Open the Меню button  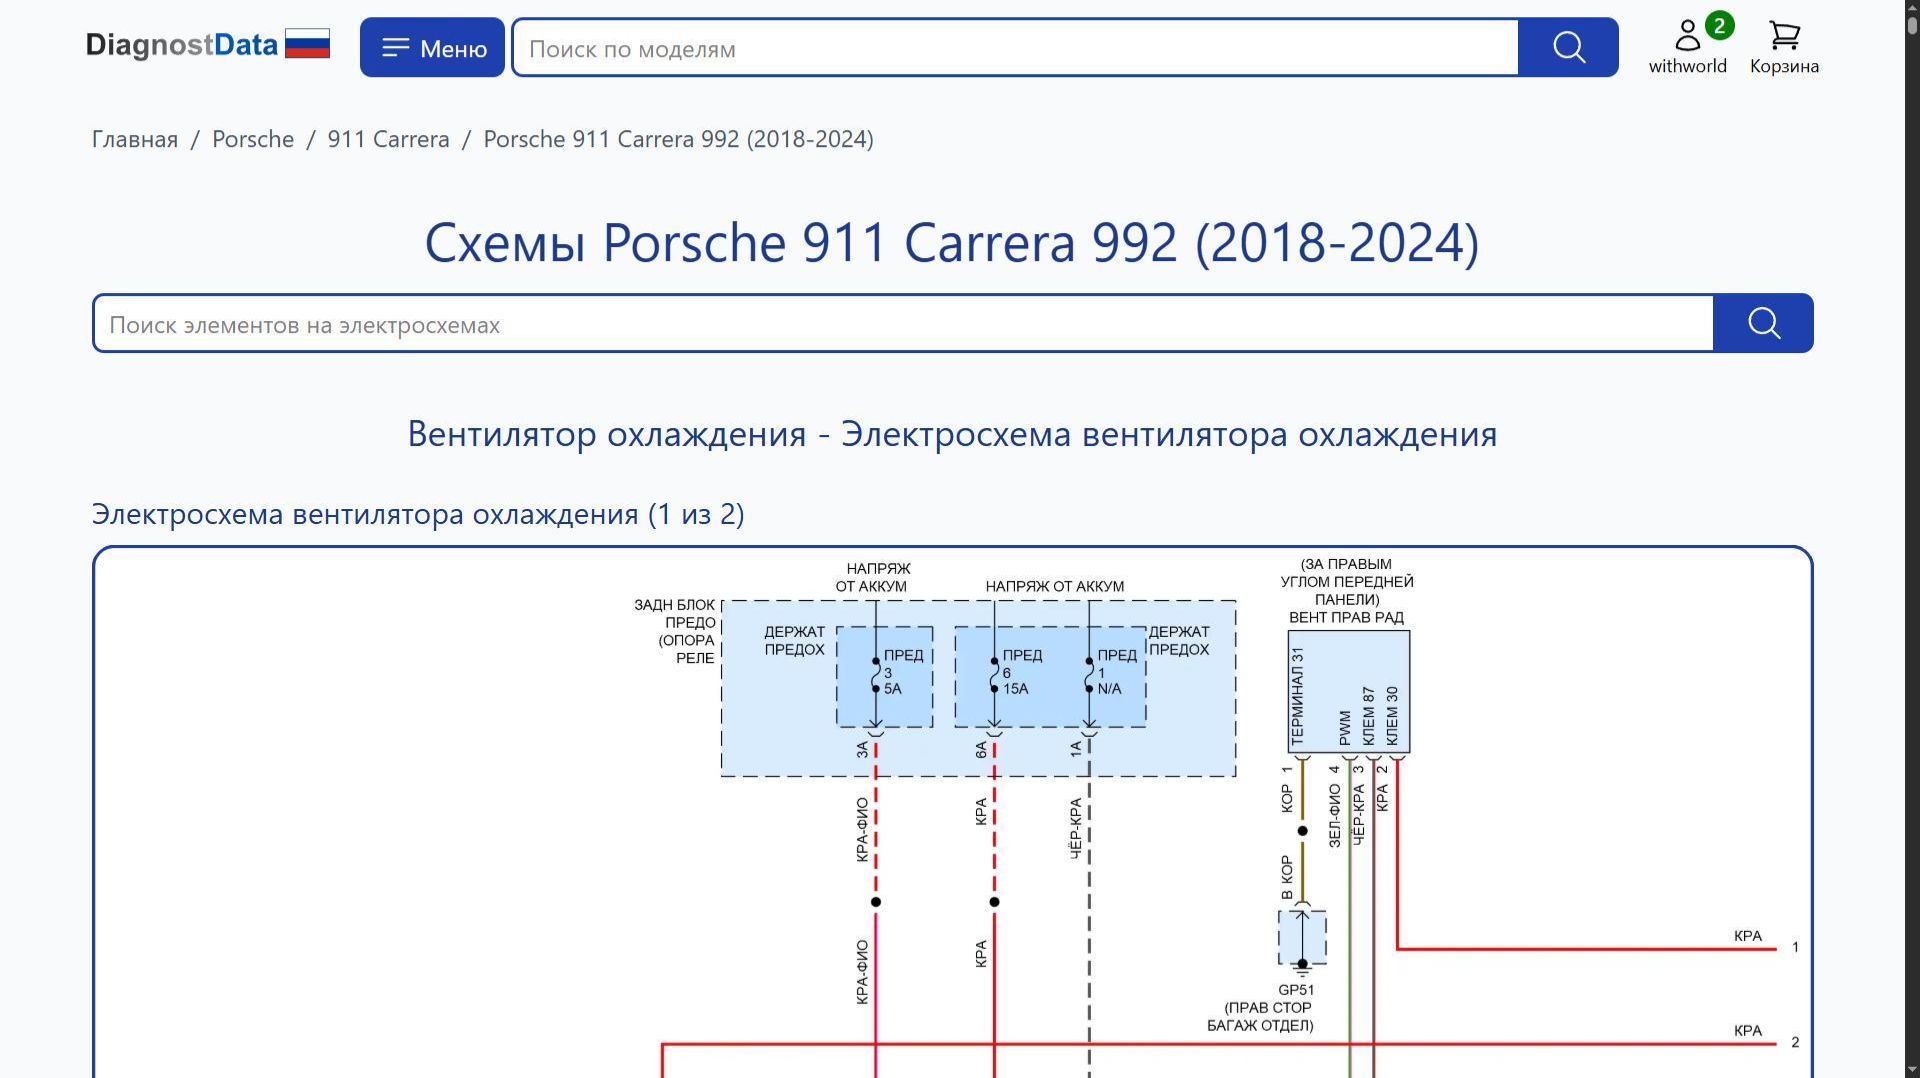[x=432, y=47]
